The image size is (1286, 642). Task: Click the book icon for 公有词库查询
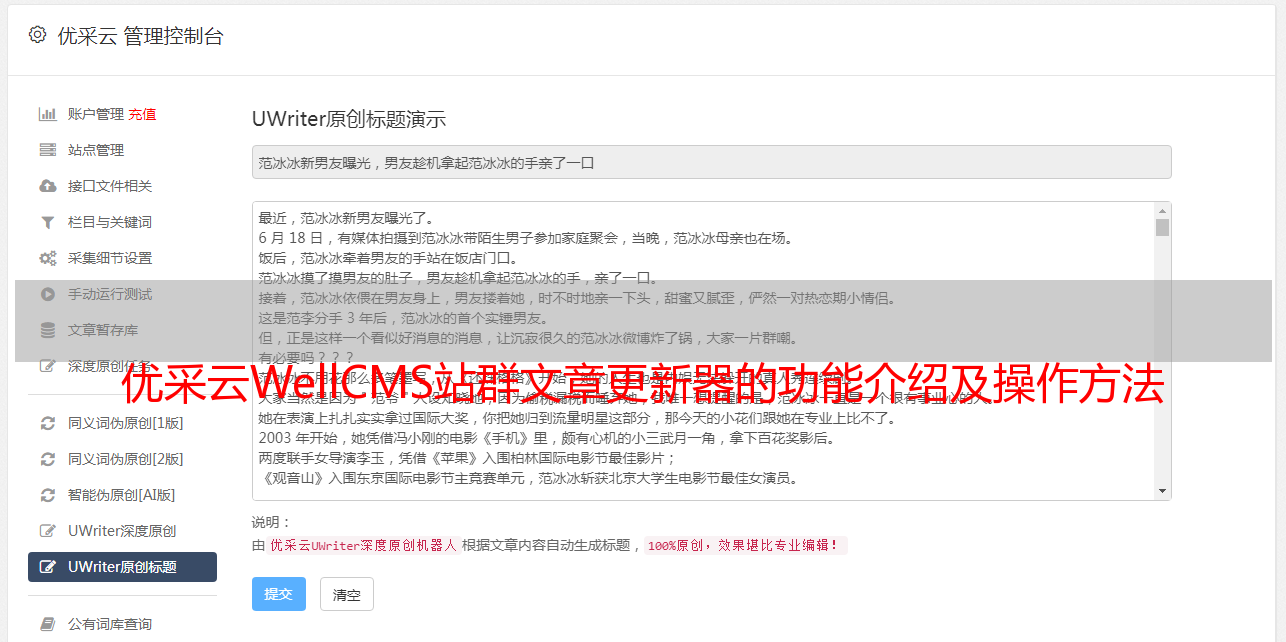[x=47, y=624]
